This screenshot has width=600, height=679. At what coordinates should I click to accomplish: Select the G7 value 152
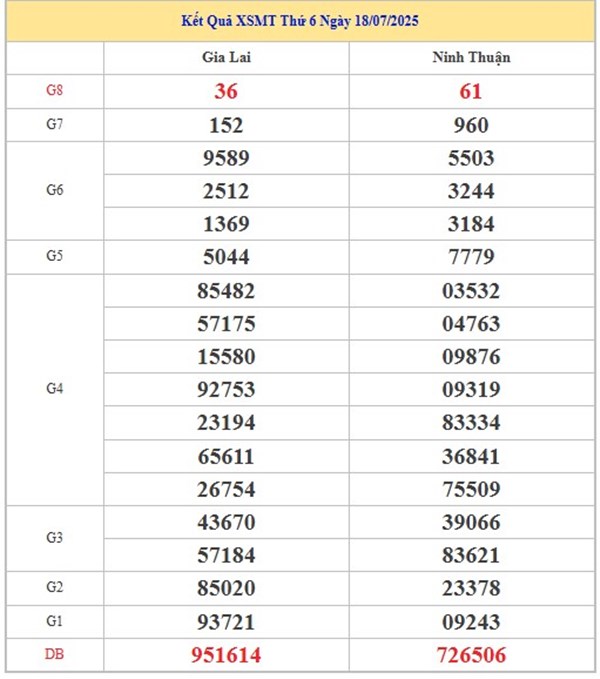(x=226, y=126)
